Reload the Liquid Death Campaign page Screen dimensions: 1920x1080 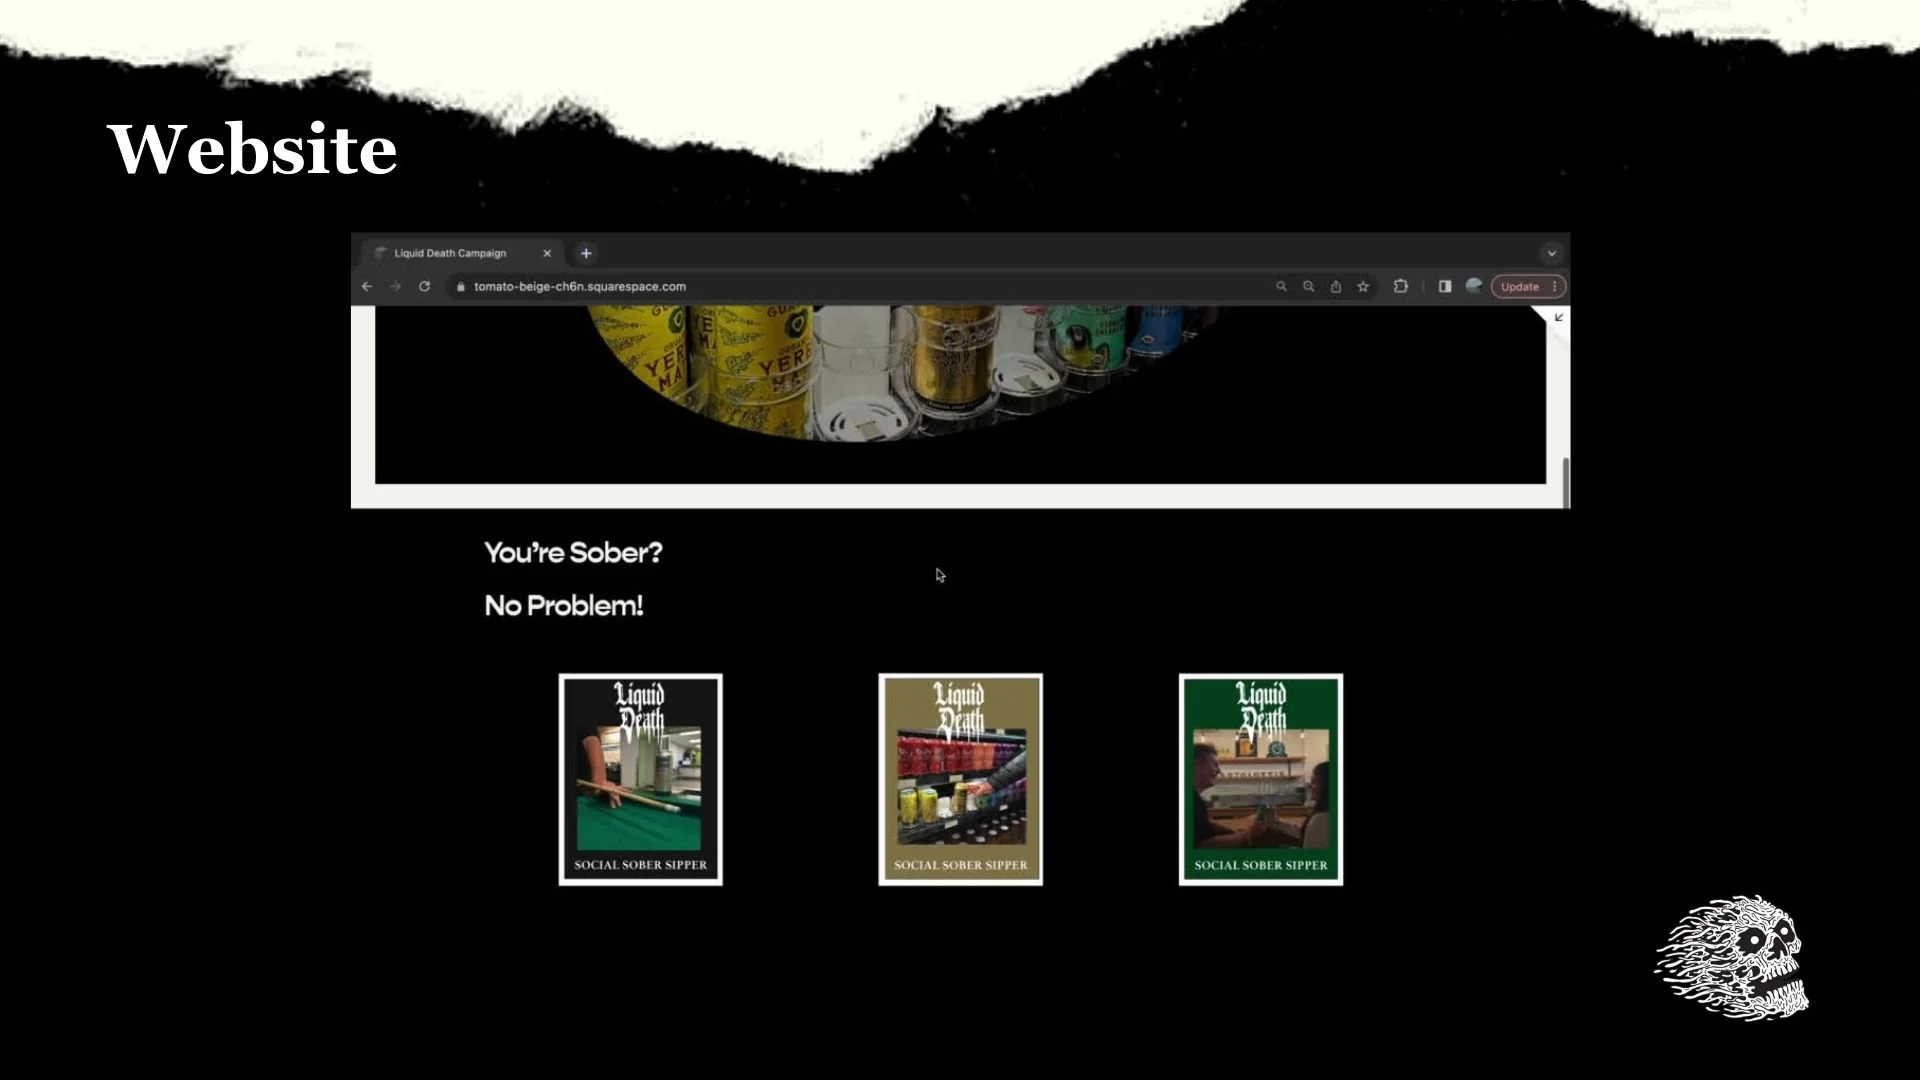click(424, 287)
